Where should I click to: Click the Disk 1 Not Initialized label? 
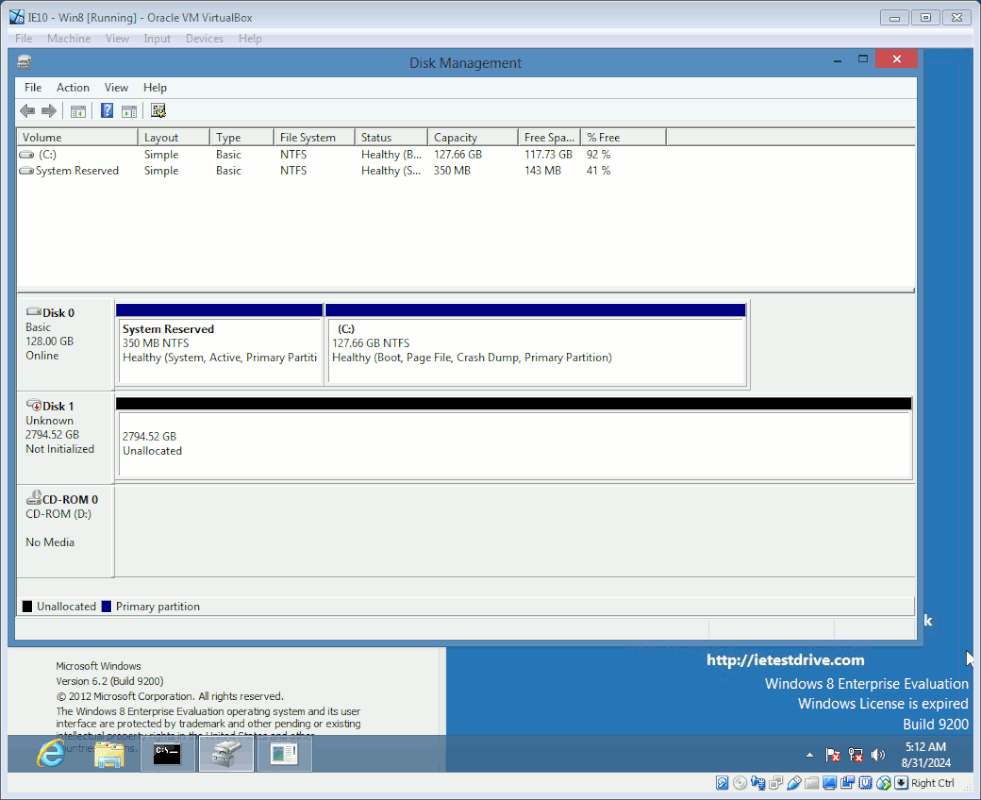pos(65,437)
